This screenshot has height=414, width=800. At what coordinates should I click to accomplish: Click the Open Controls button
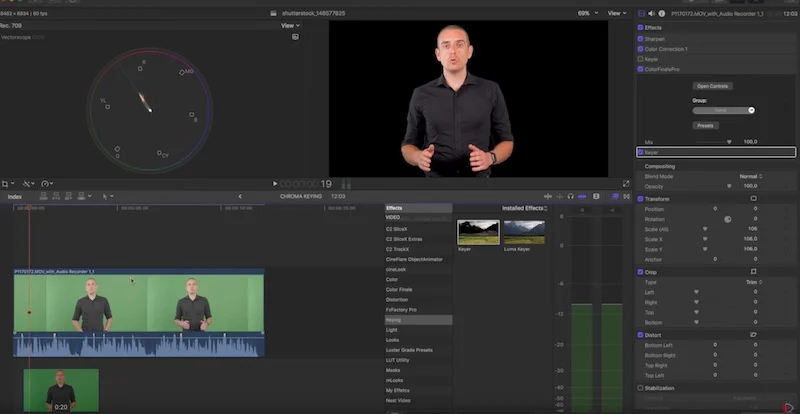pyautogui.click(x=712, y=86)
